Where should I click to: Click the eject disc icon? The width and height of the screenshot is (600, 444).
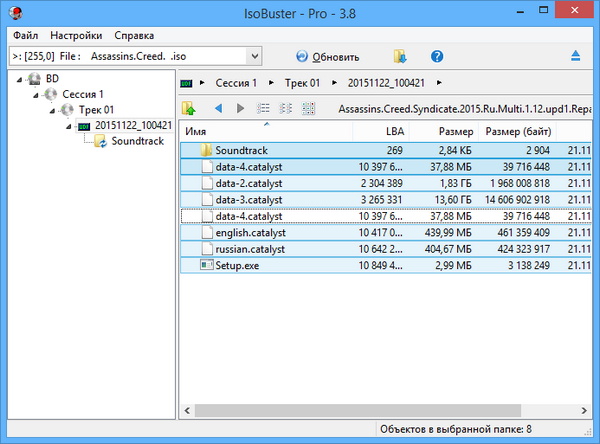click(x=574, y=56)
